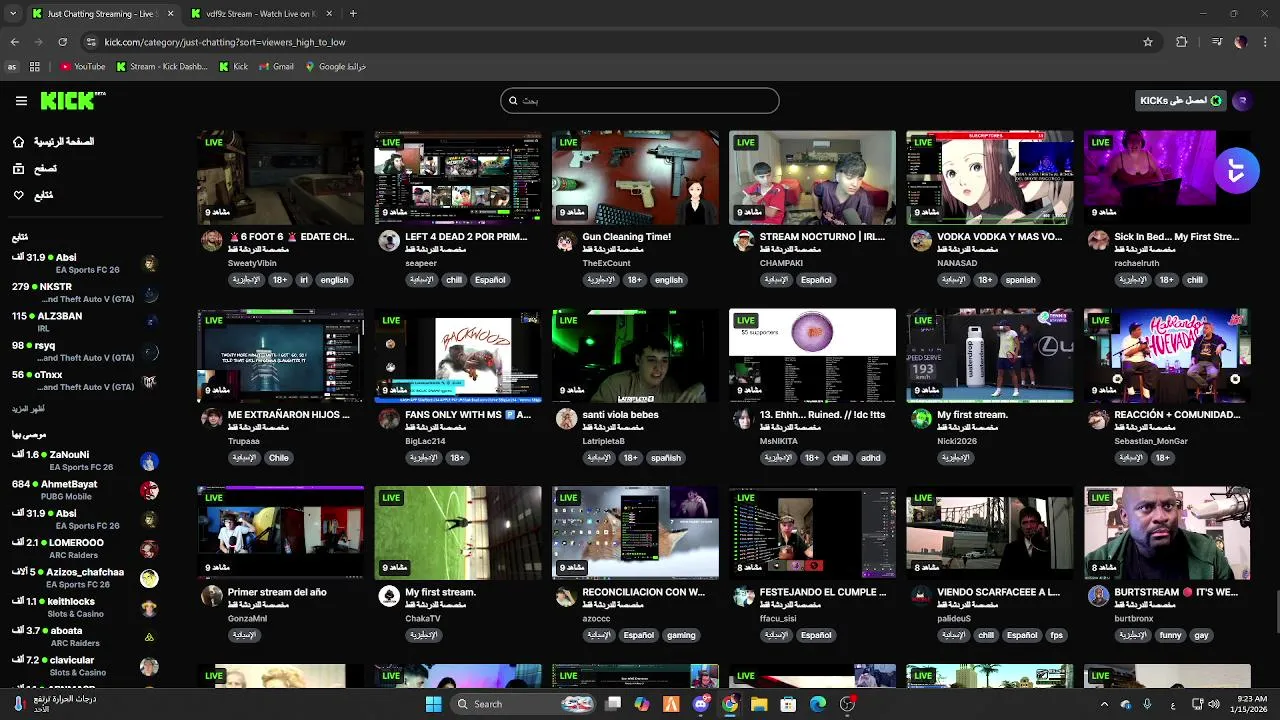Open tab search dropdown arrow
The width and height of the screenshot is (1280, 720).
point(13,14)
